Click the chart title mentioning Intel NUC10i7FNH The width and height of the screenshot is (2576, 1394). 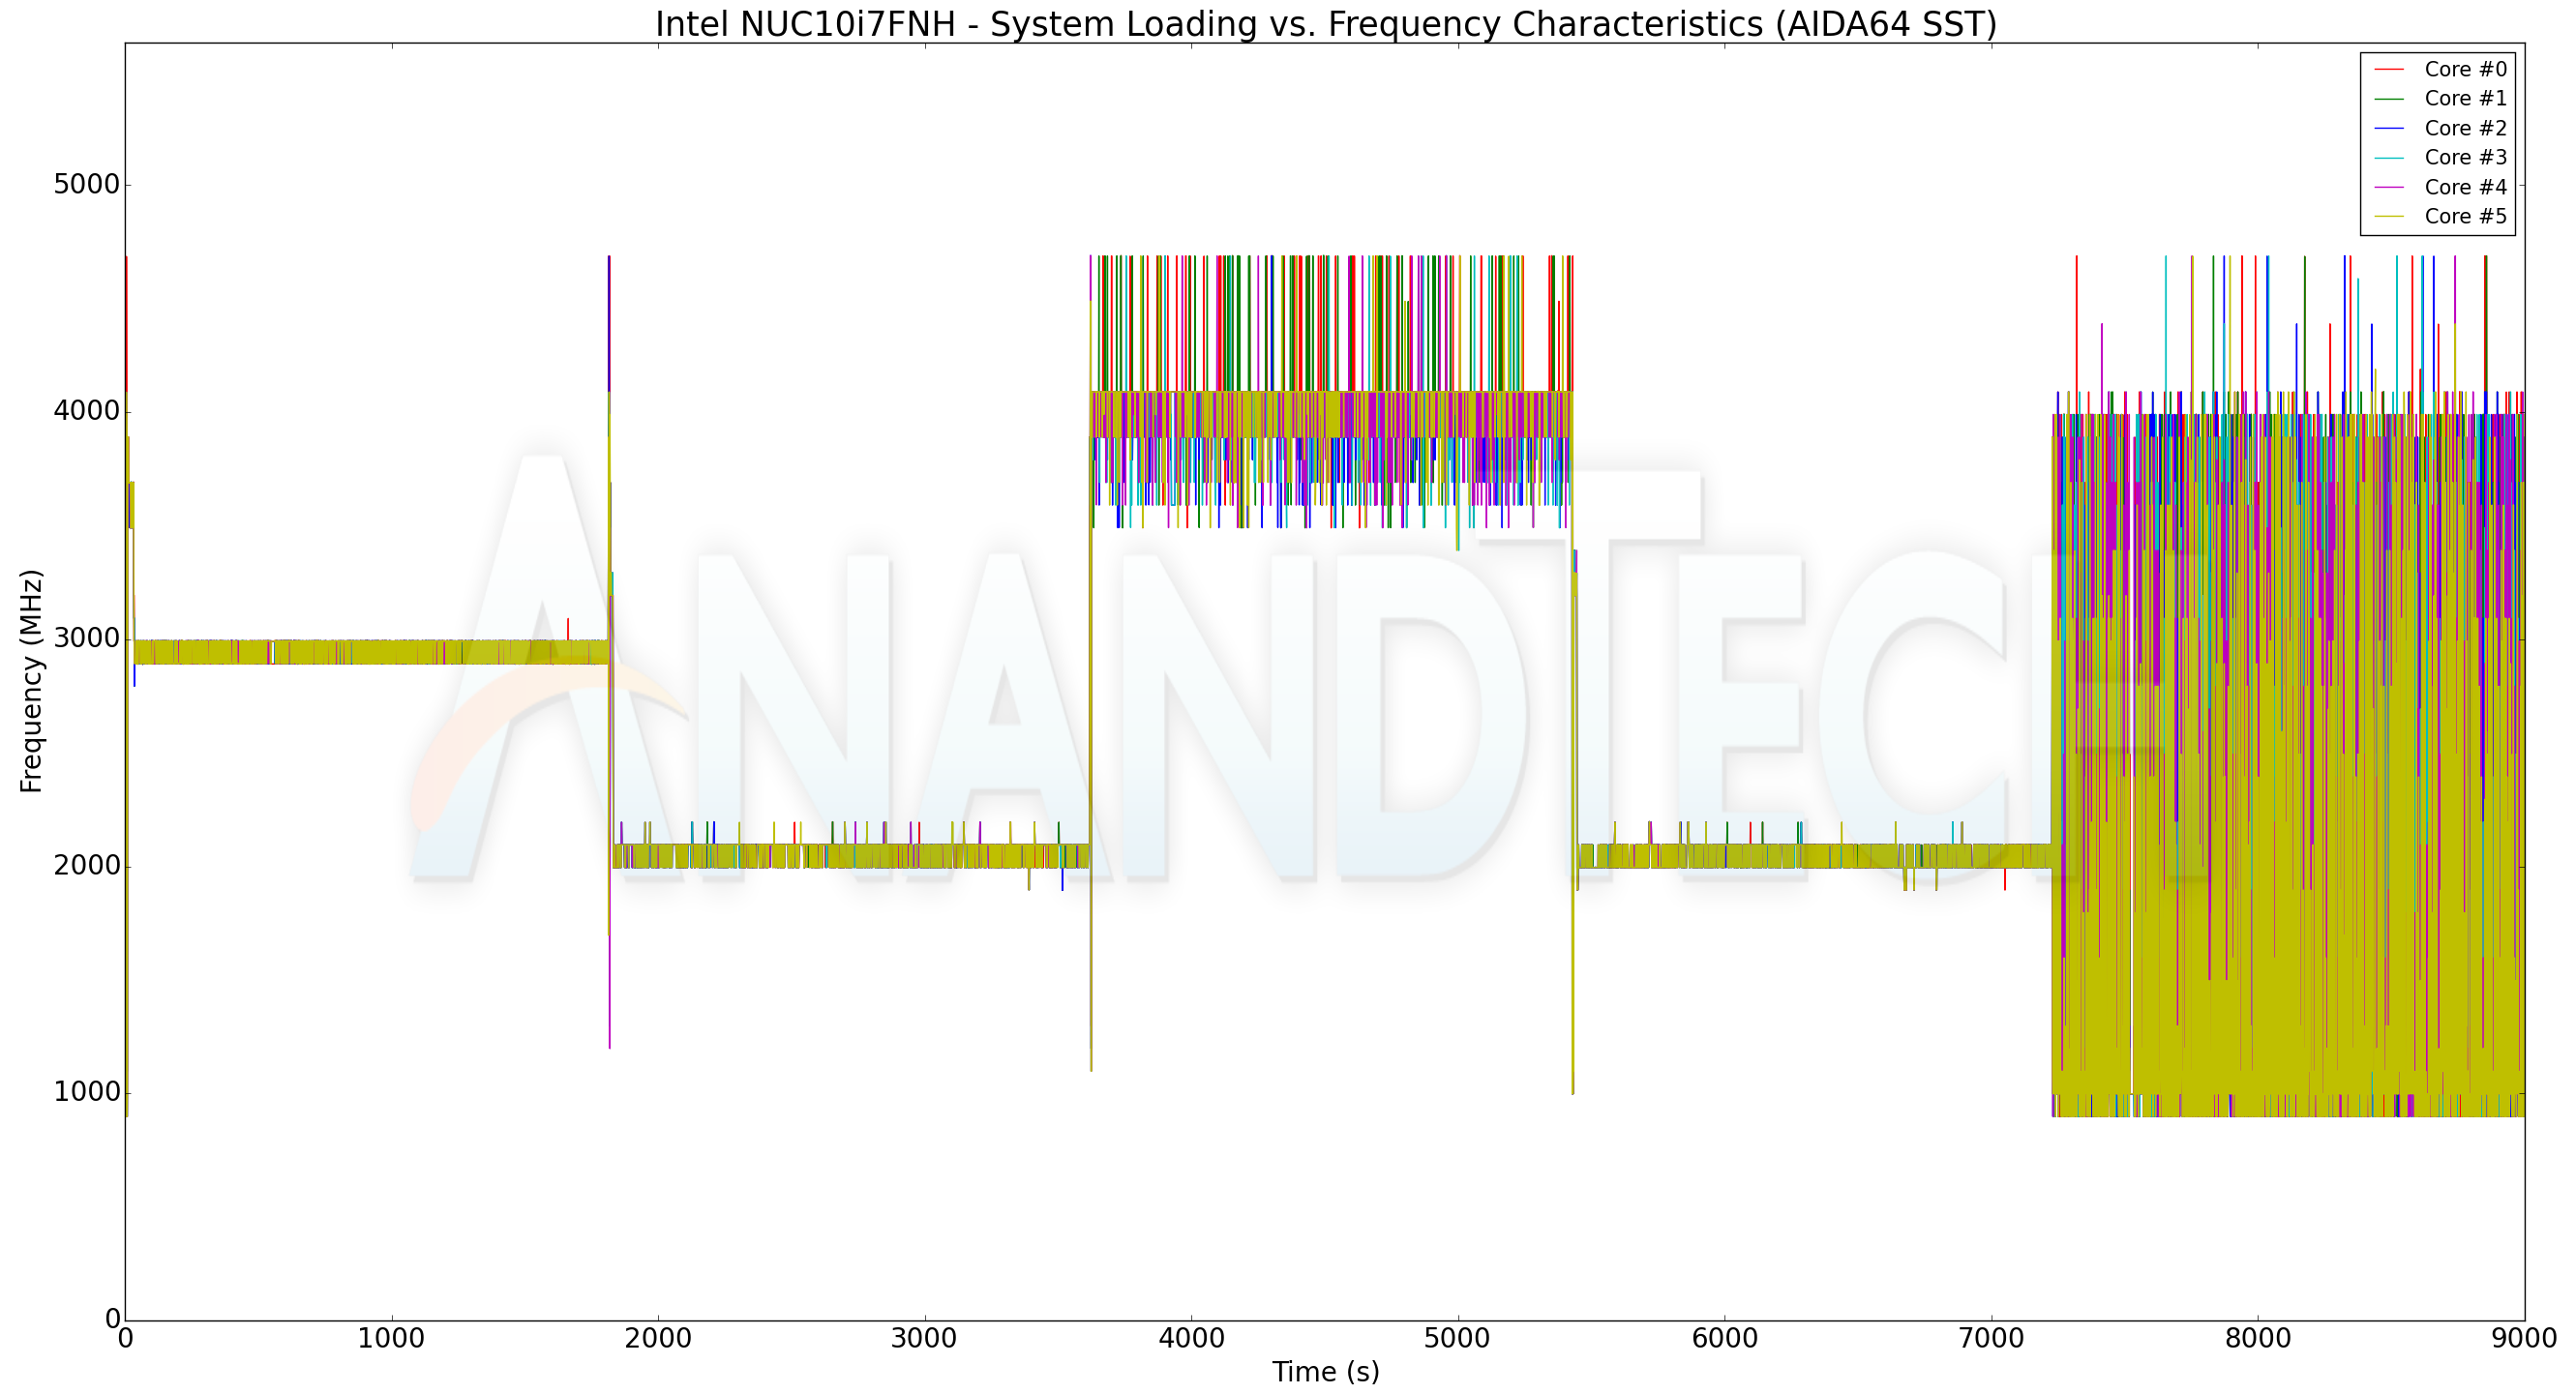tap(1325, 24)
